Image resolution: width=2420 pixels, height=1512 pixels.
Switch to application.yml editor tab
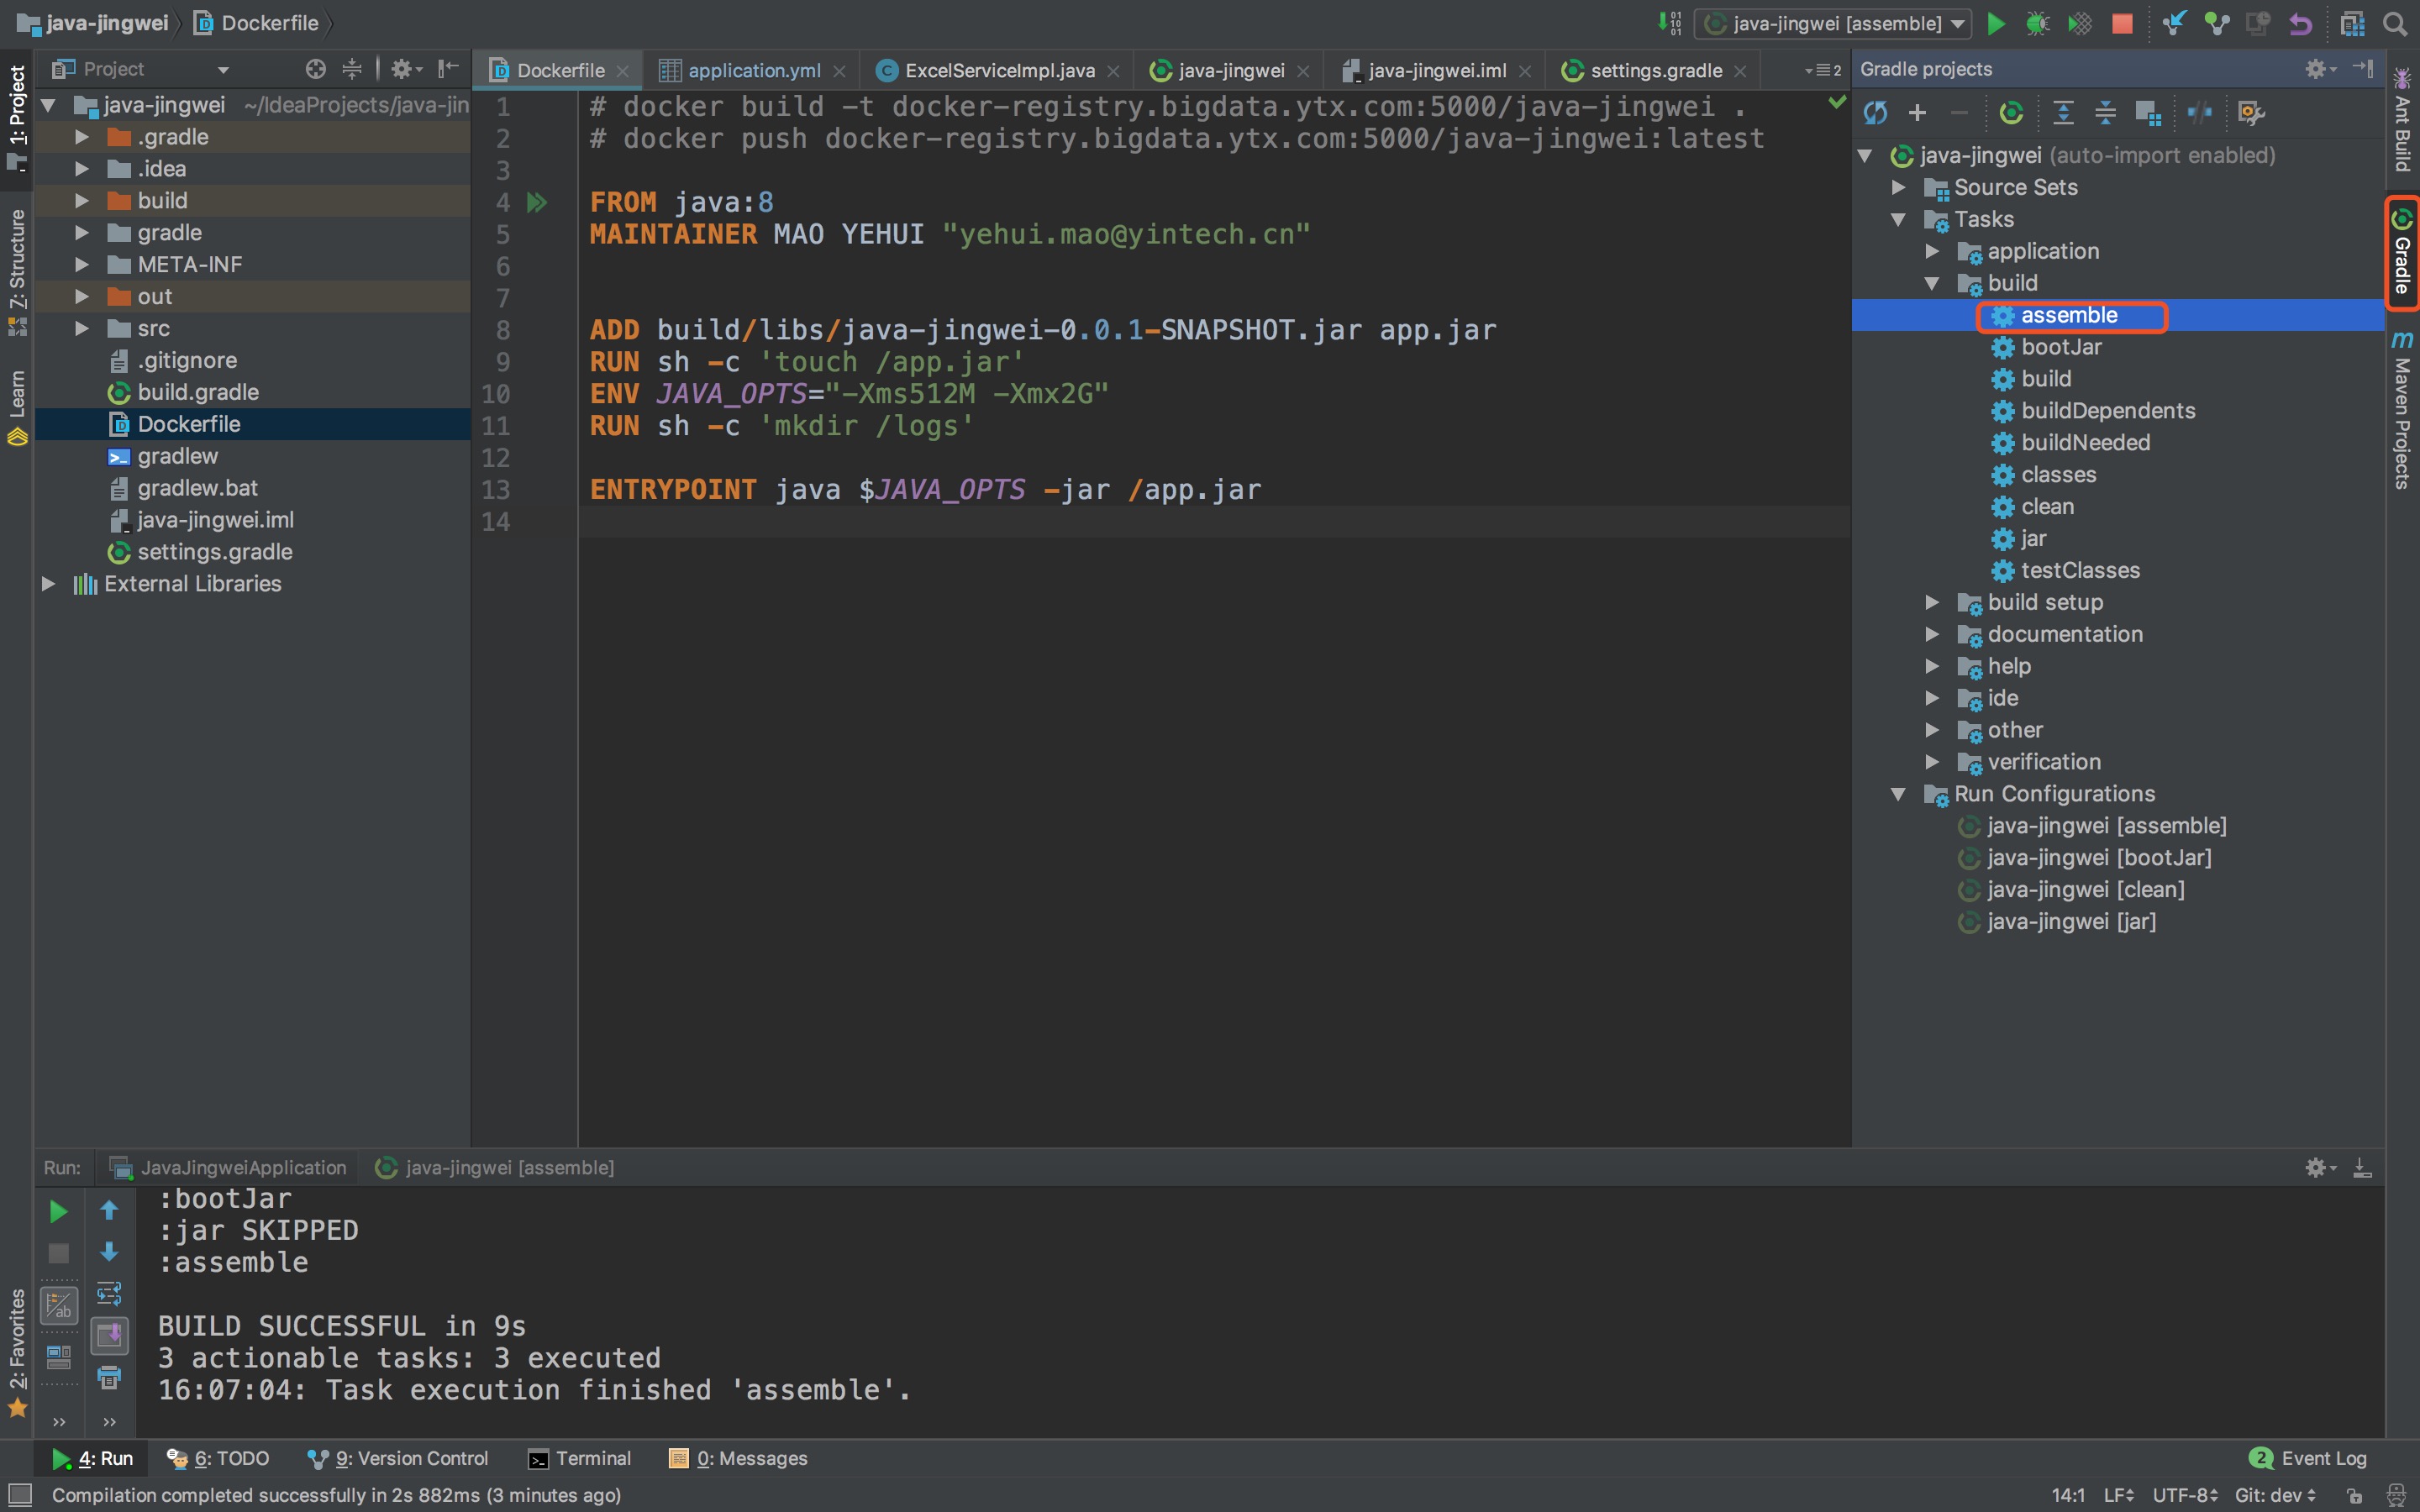(753, 70)
